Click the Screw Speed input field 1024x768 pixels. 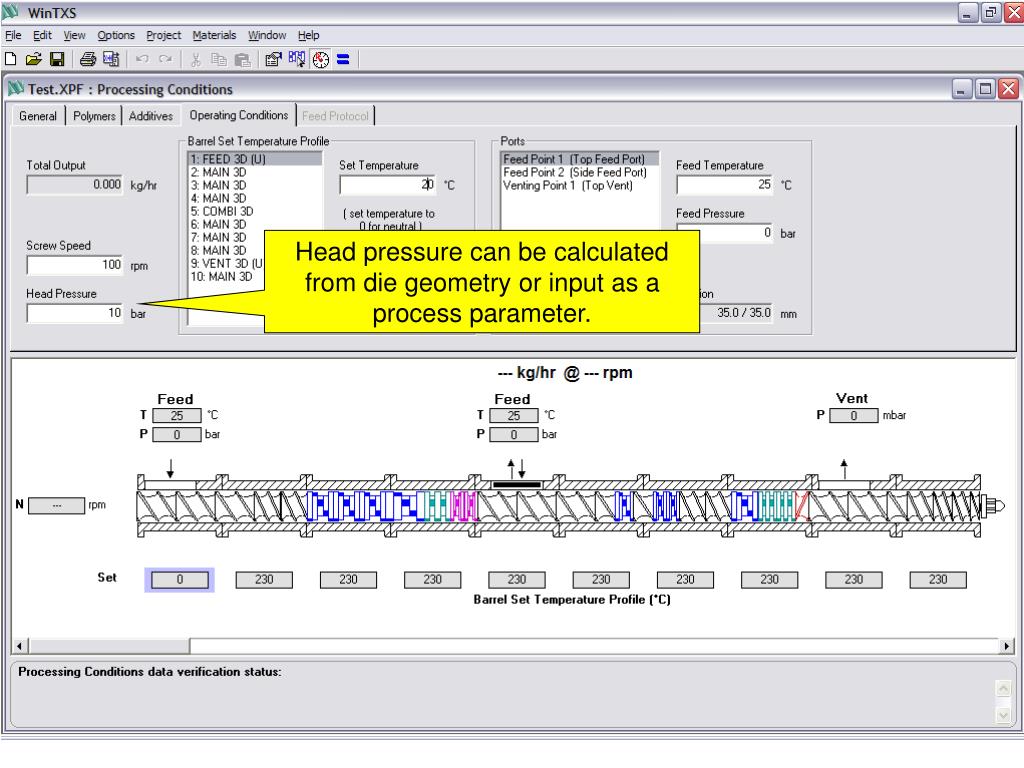pyautogui.click(x=74, y=264)
